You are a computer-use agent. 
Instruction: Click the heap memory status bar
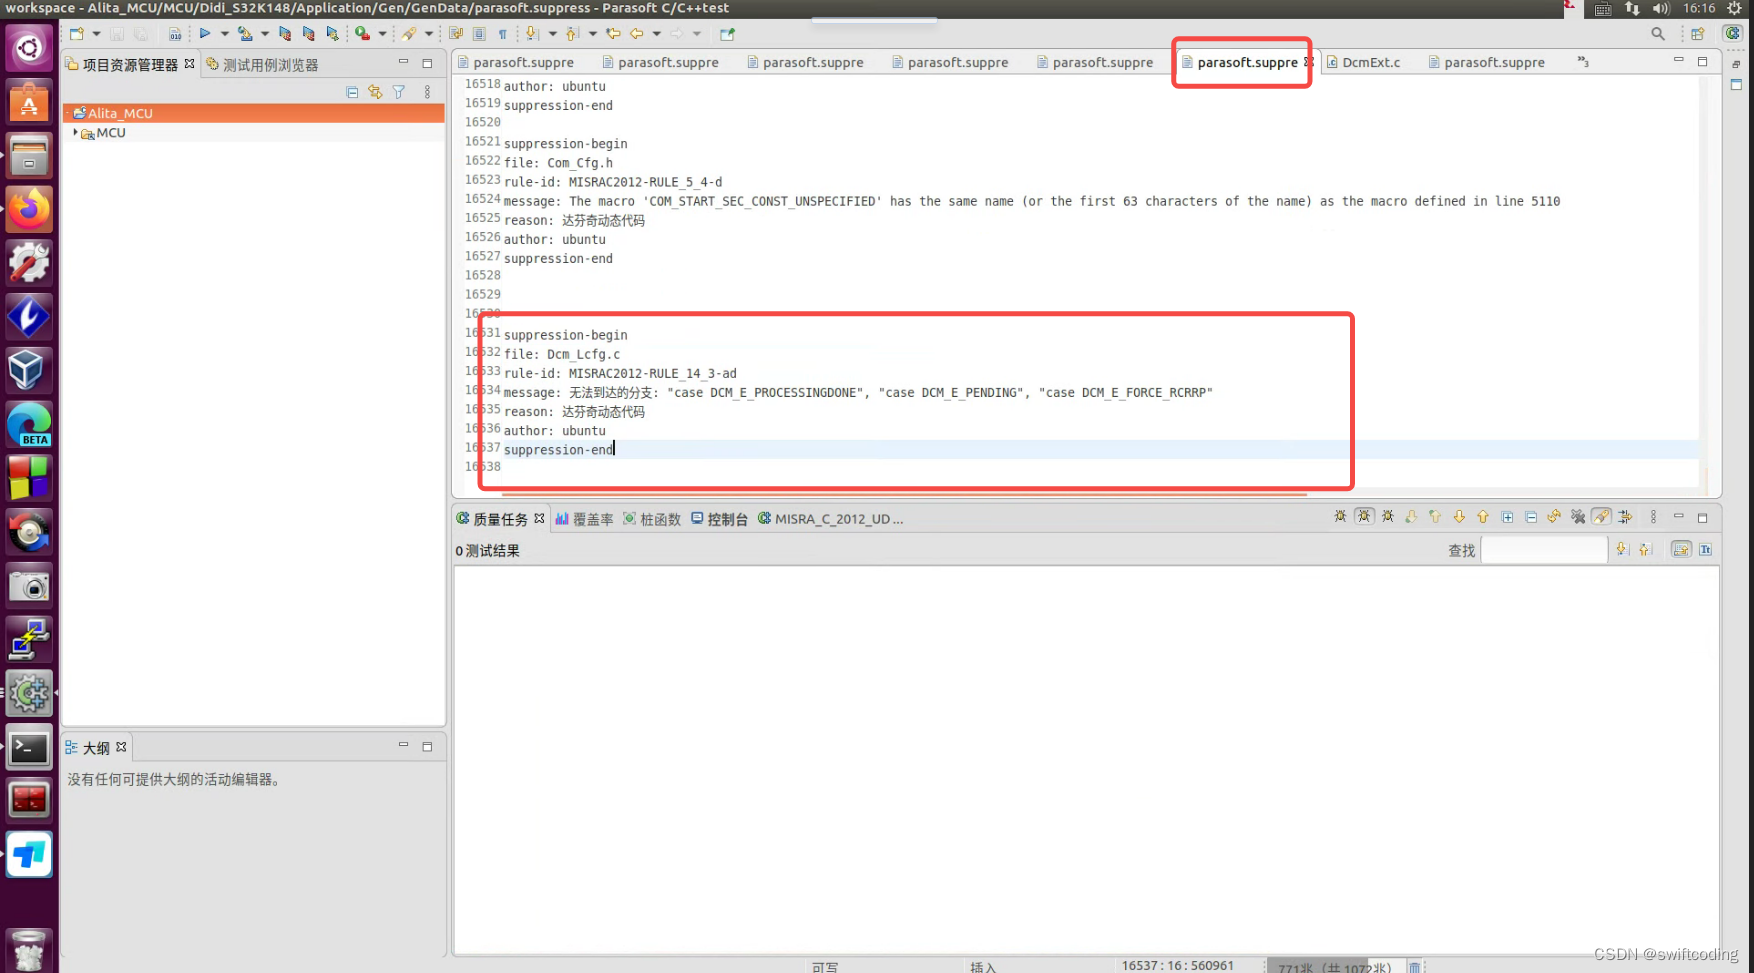(x=1334, y=967)
